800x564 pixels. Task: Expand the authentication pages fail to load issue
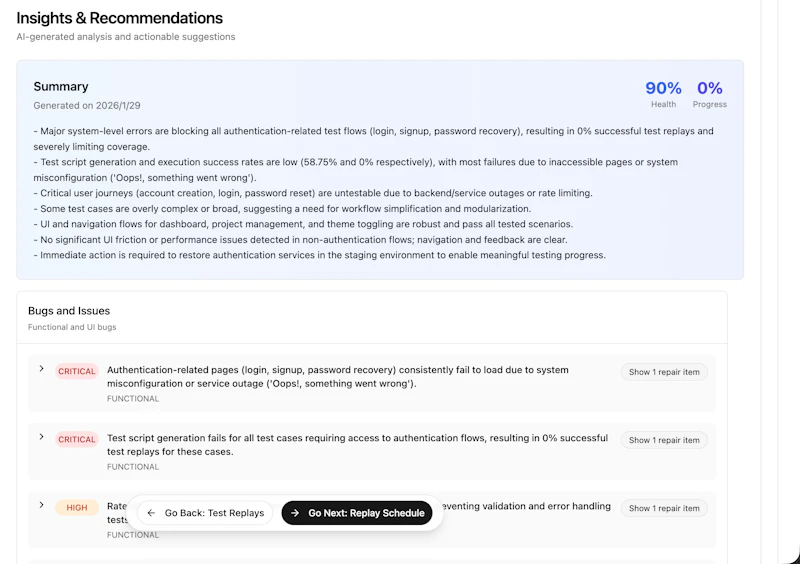coord(41,369)
